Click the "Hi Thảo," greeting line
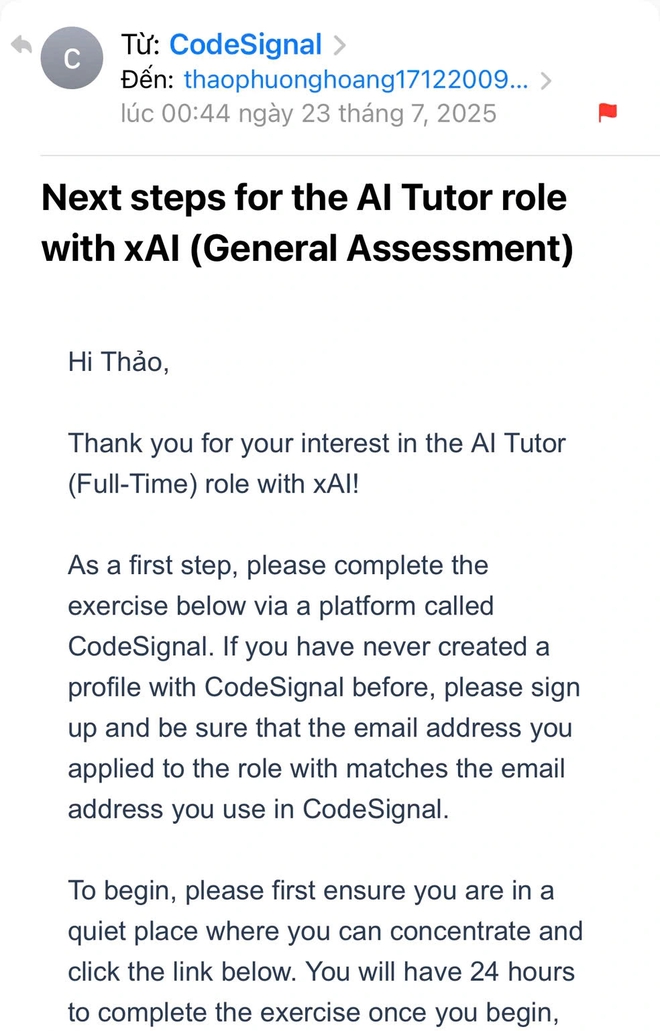This screenshot has height=1031, width=660. coord(118,362)
